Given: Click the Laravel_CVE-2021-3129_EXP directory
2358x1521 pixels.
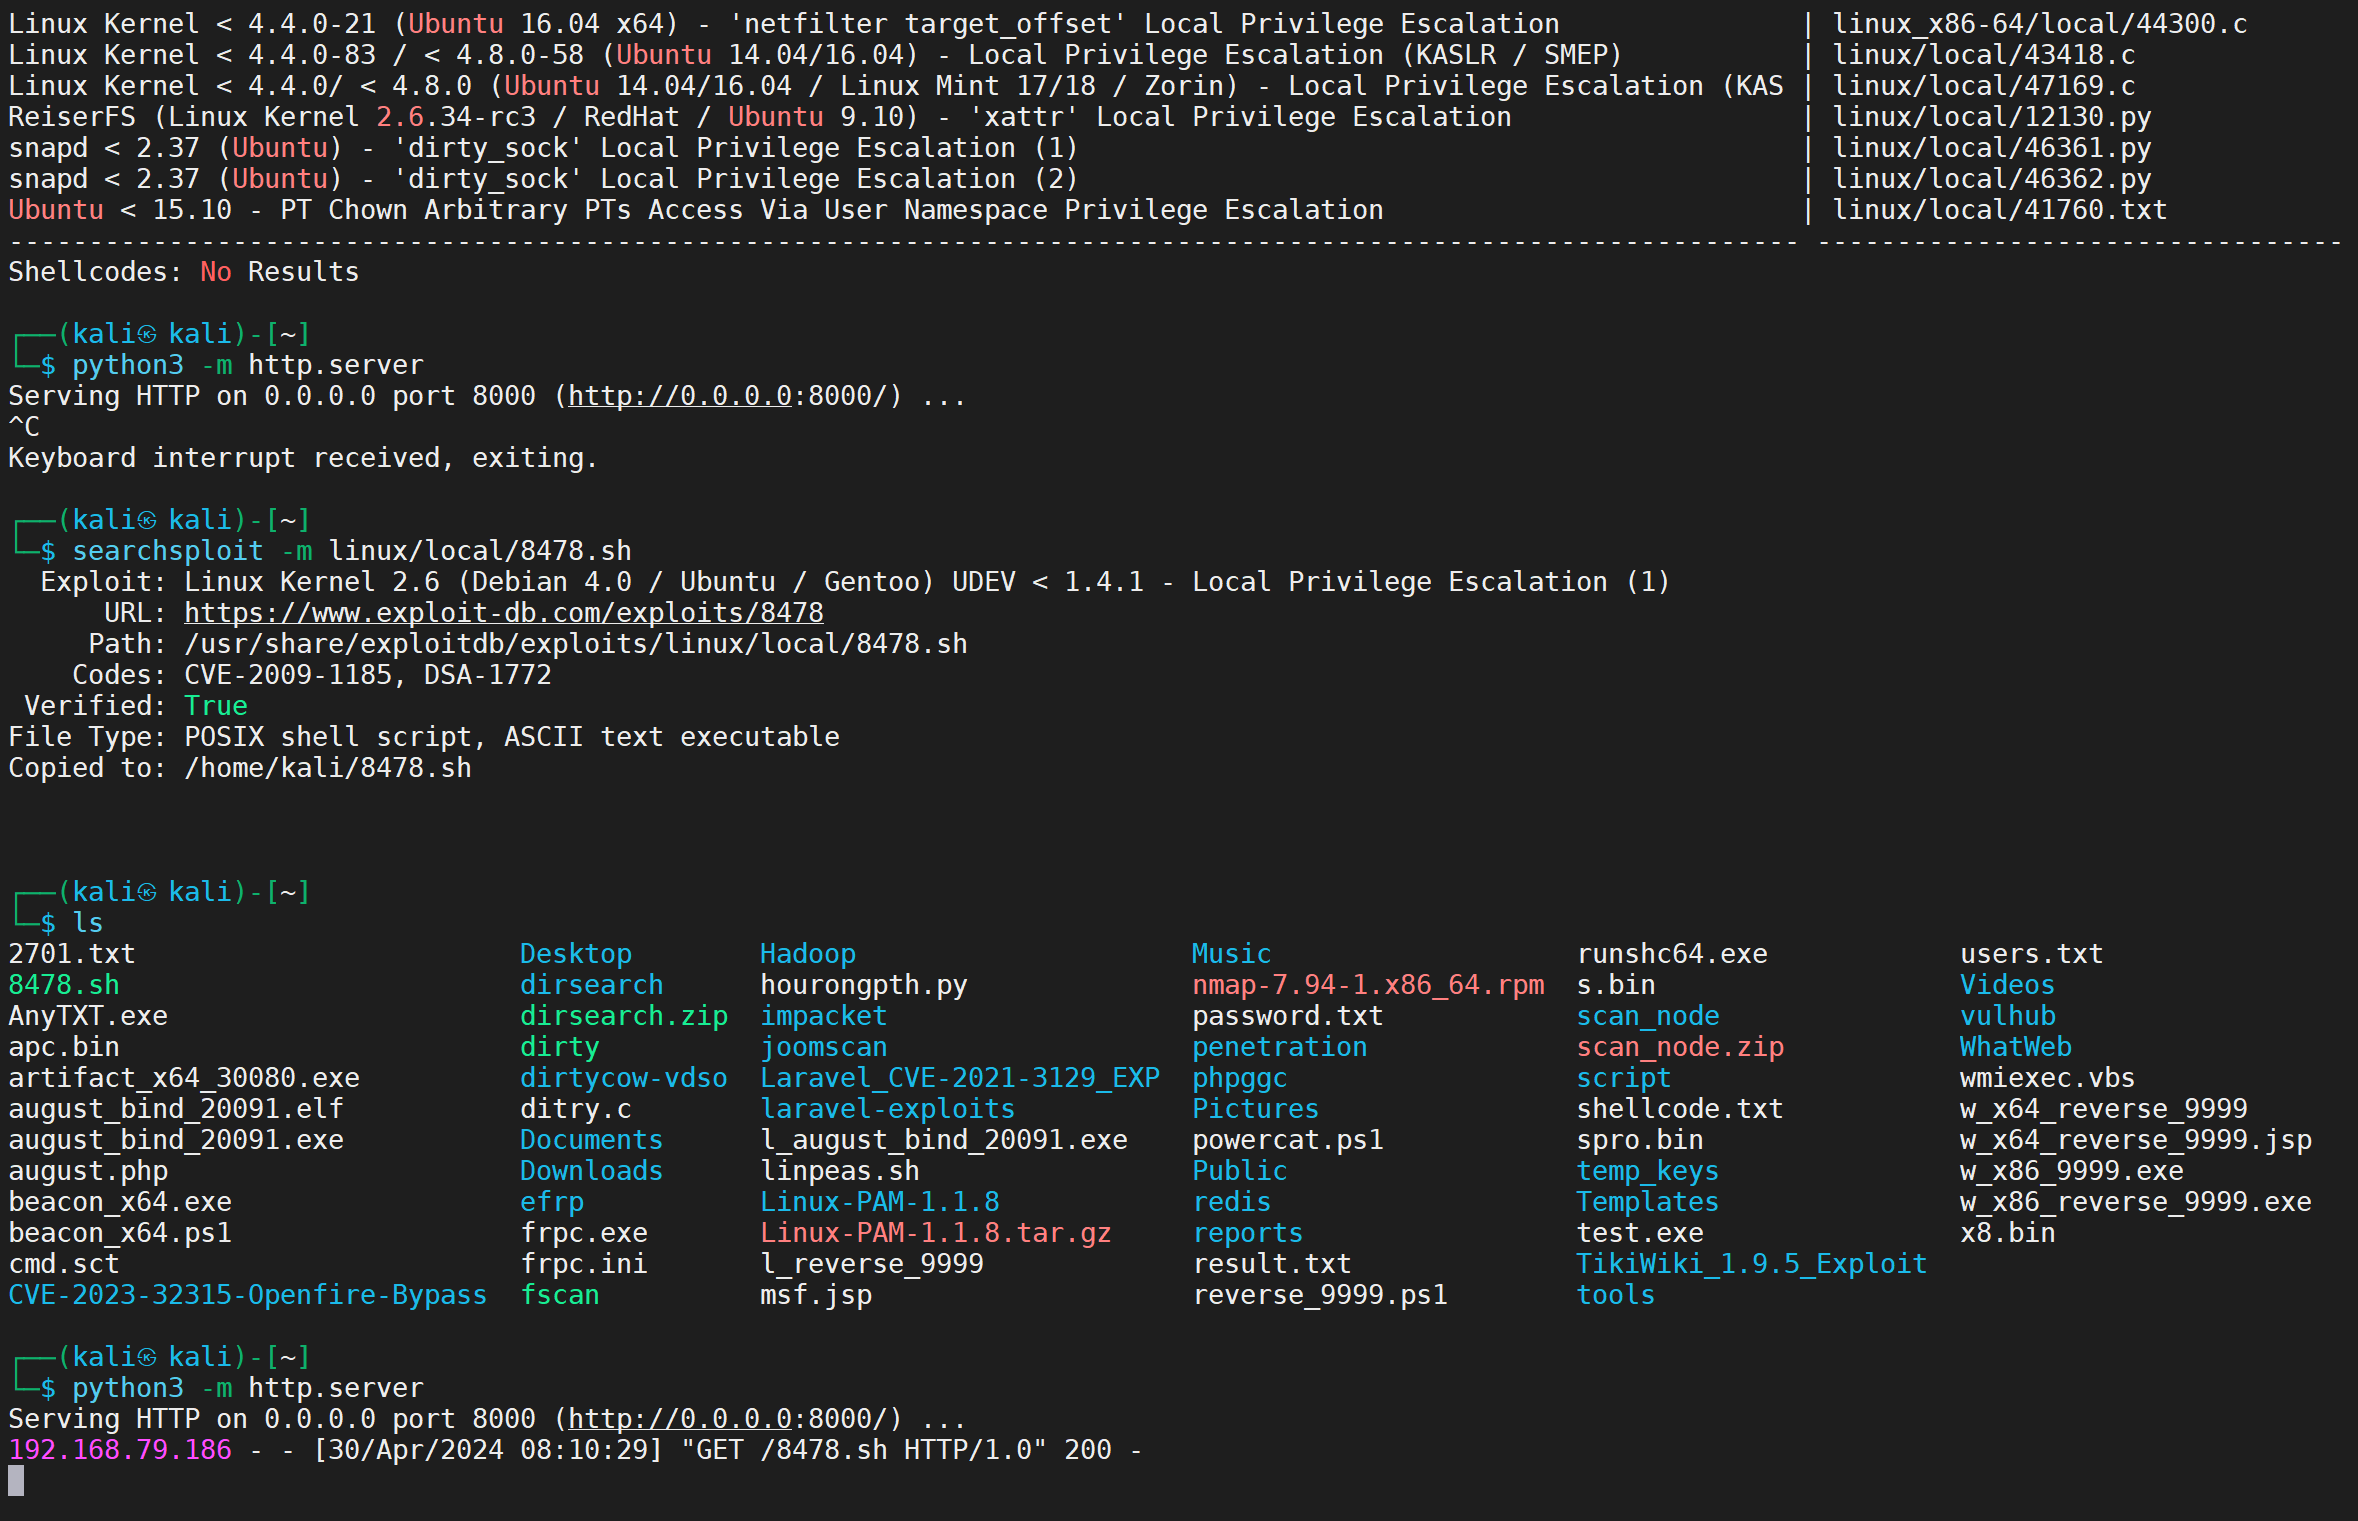Looking at the screenshot, I should tap(959, 1078).
